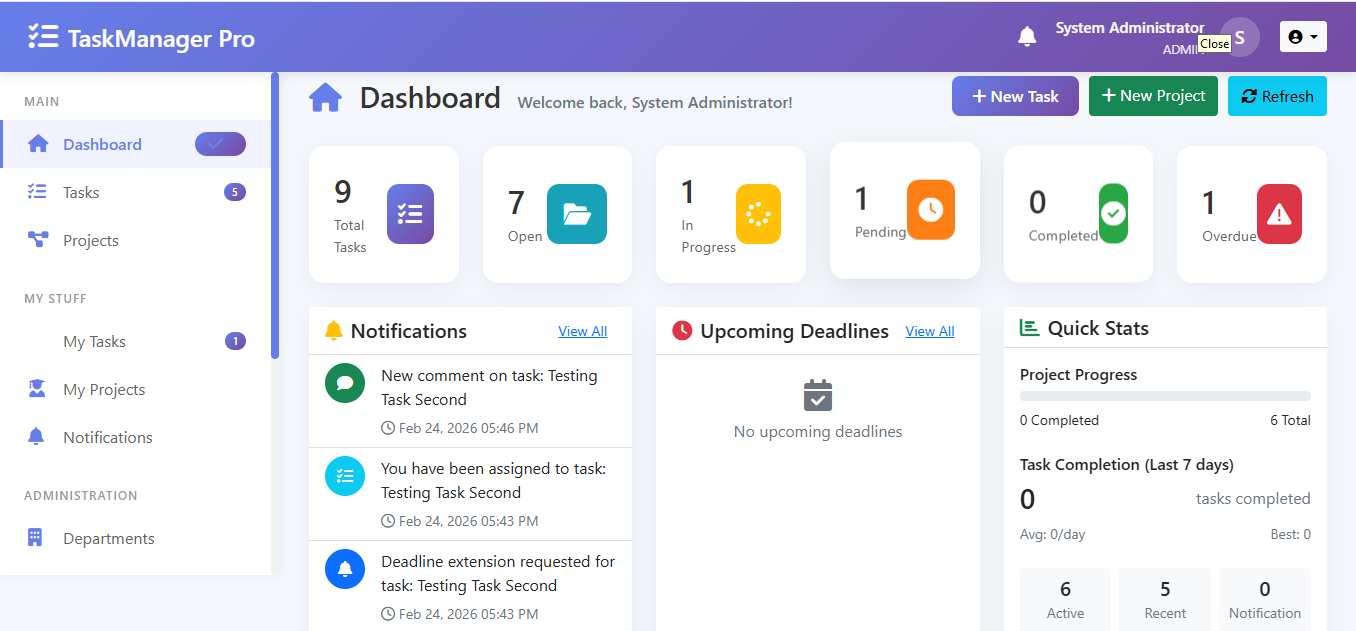1356x631 pixels.
Task: Click the home icon beside Dashboard heading
Action: [325, 96]
